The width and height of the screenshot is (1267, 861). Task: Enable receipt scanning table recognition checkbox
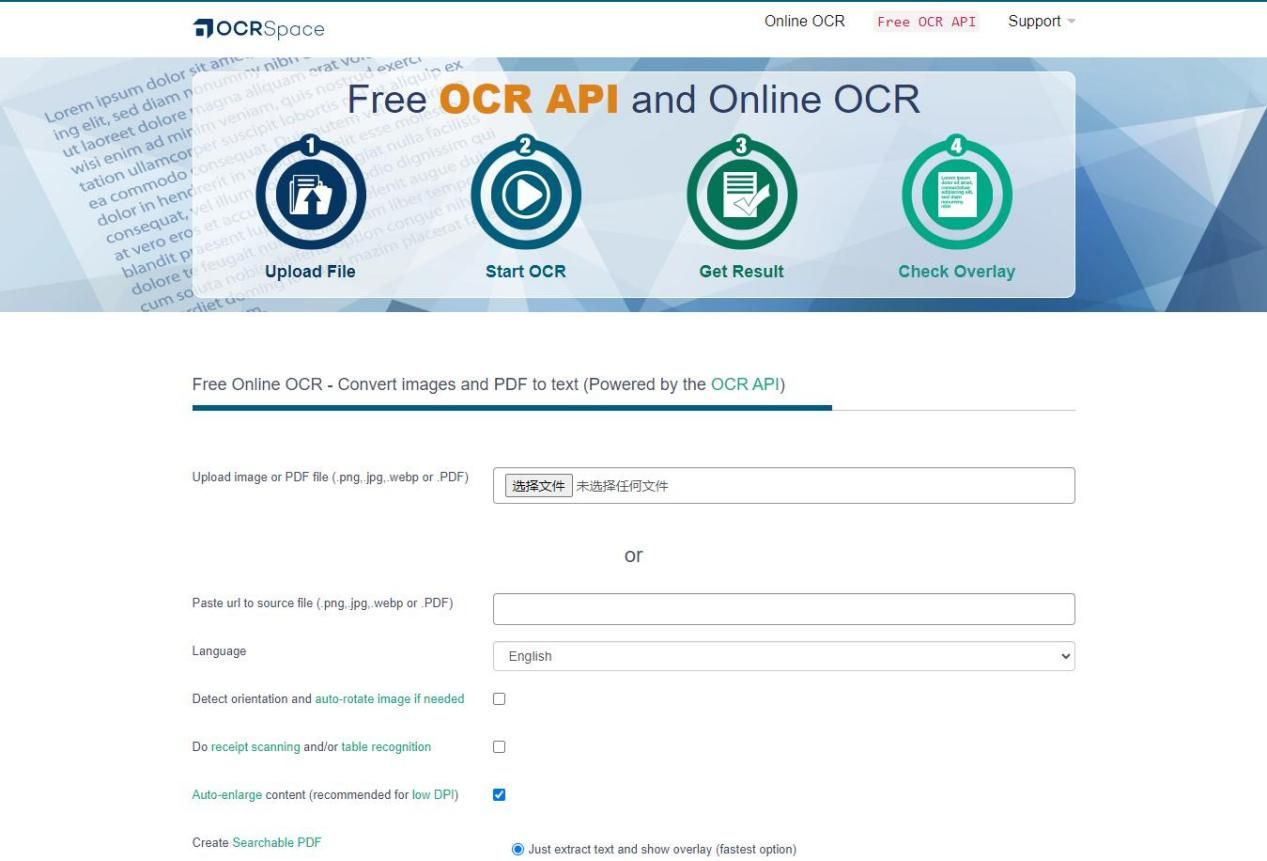(x=499, y=747)
